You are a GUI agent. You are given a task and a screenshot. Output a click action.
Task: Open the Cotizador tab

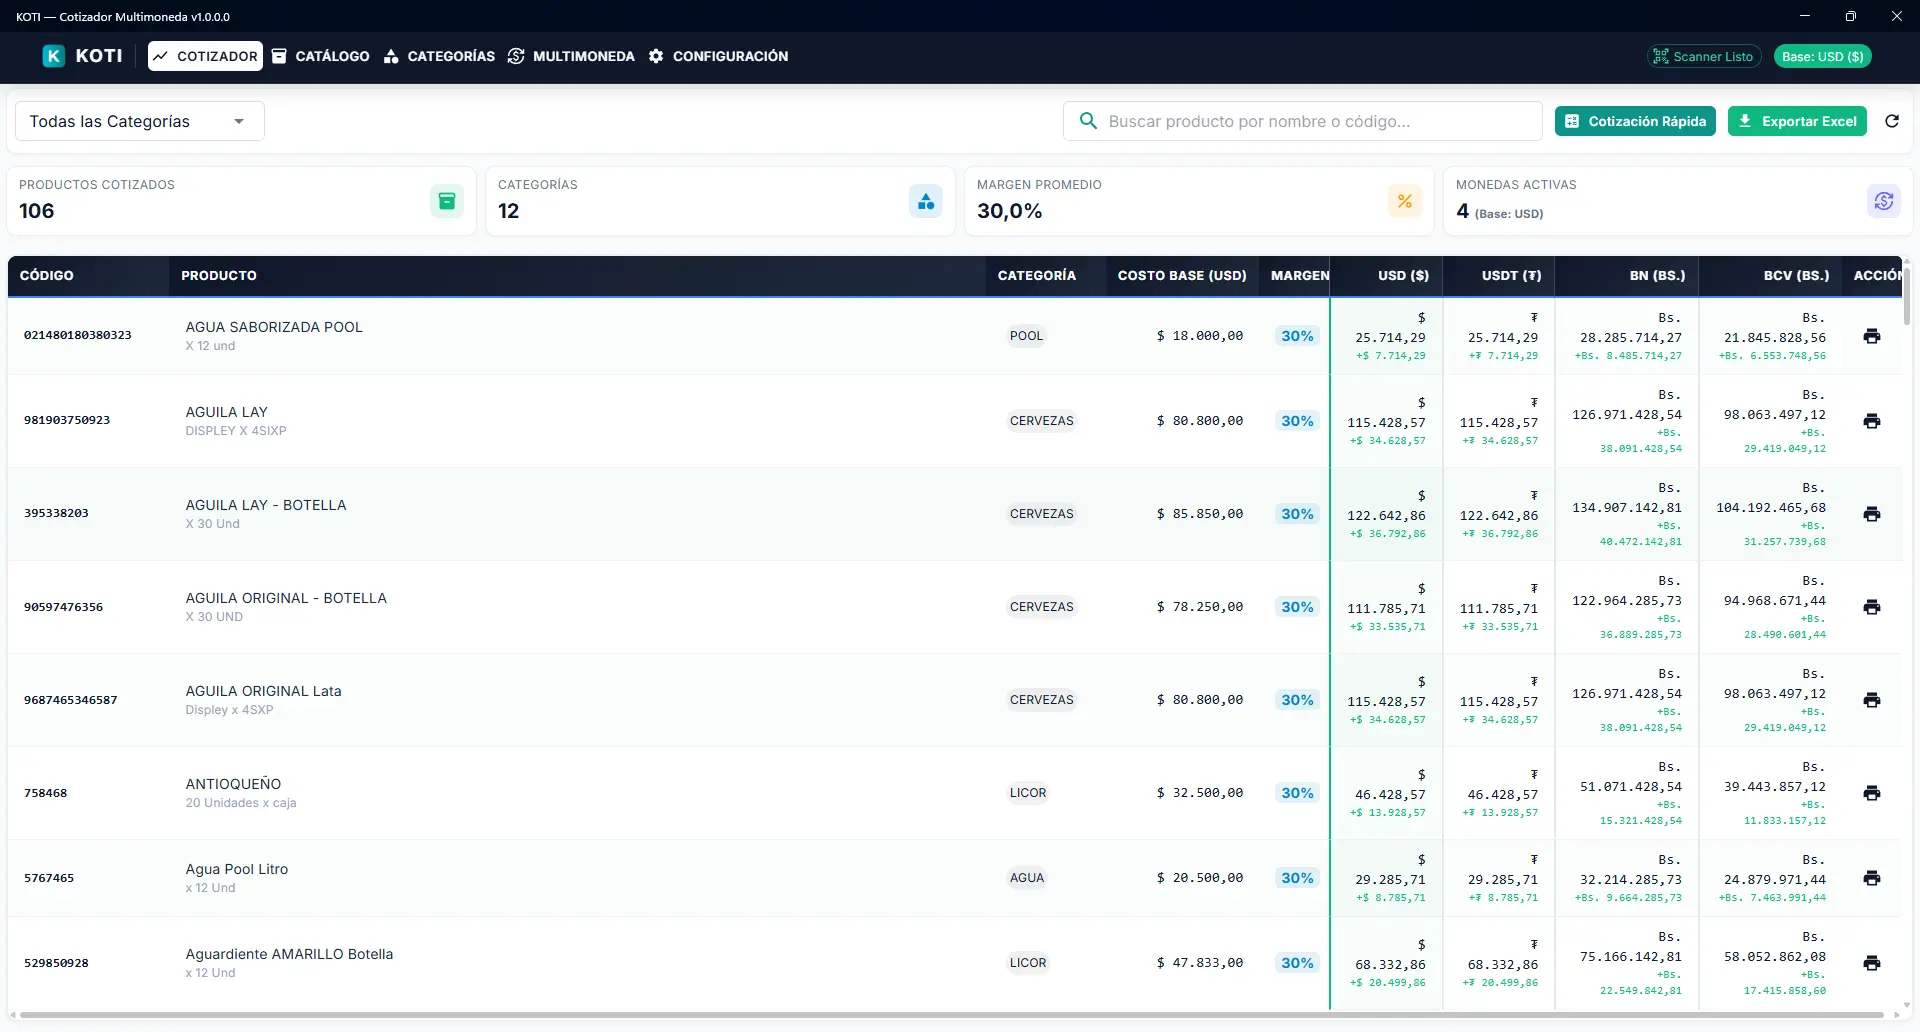(205, 56)
